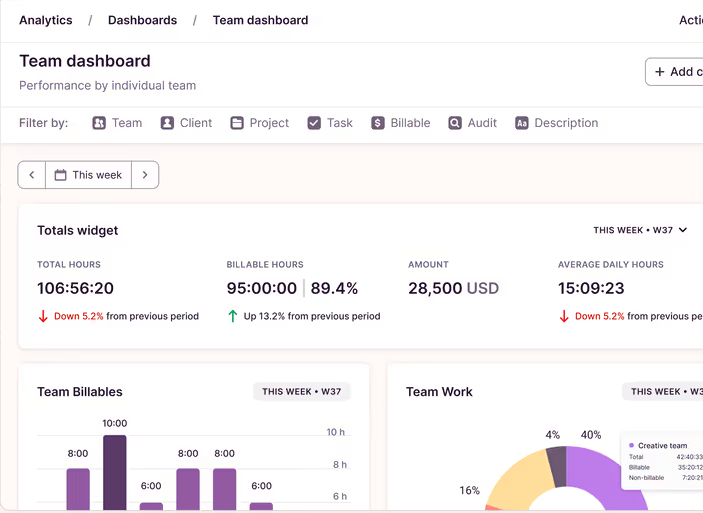Click average daily hours 15:09:23
Screen dimensions: 703x513
pyautogui.click(x=591, y=288)
